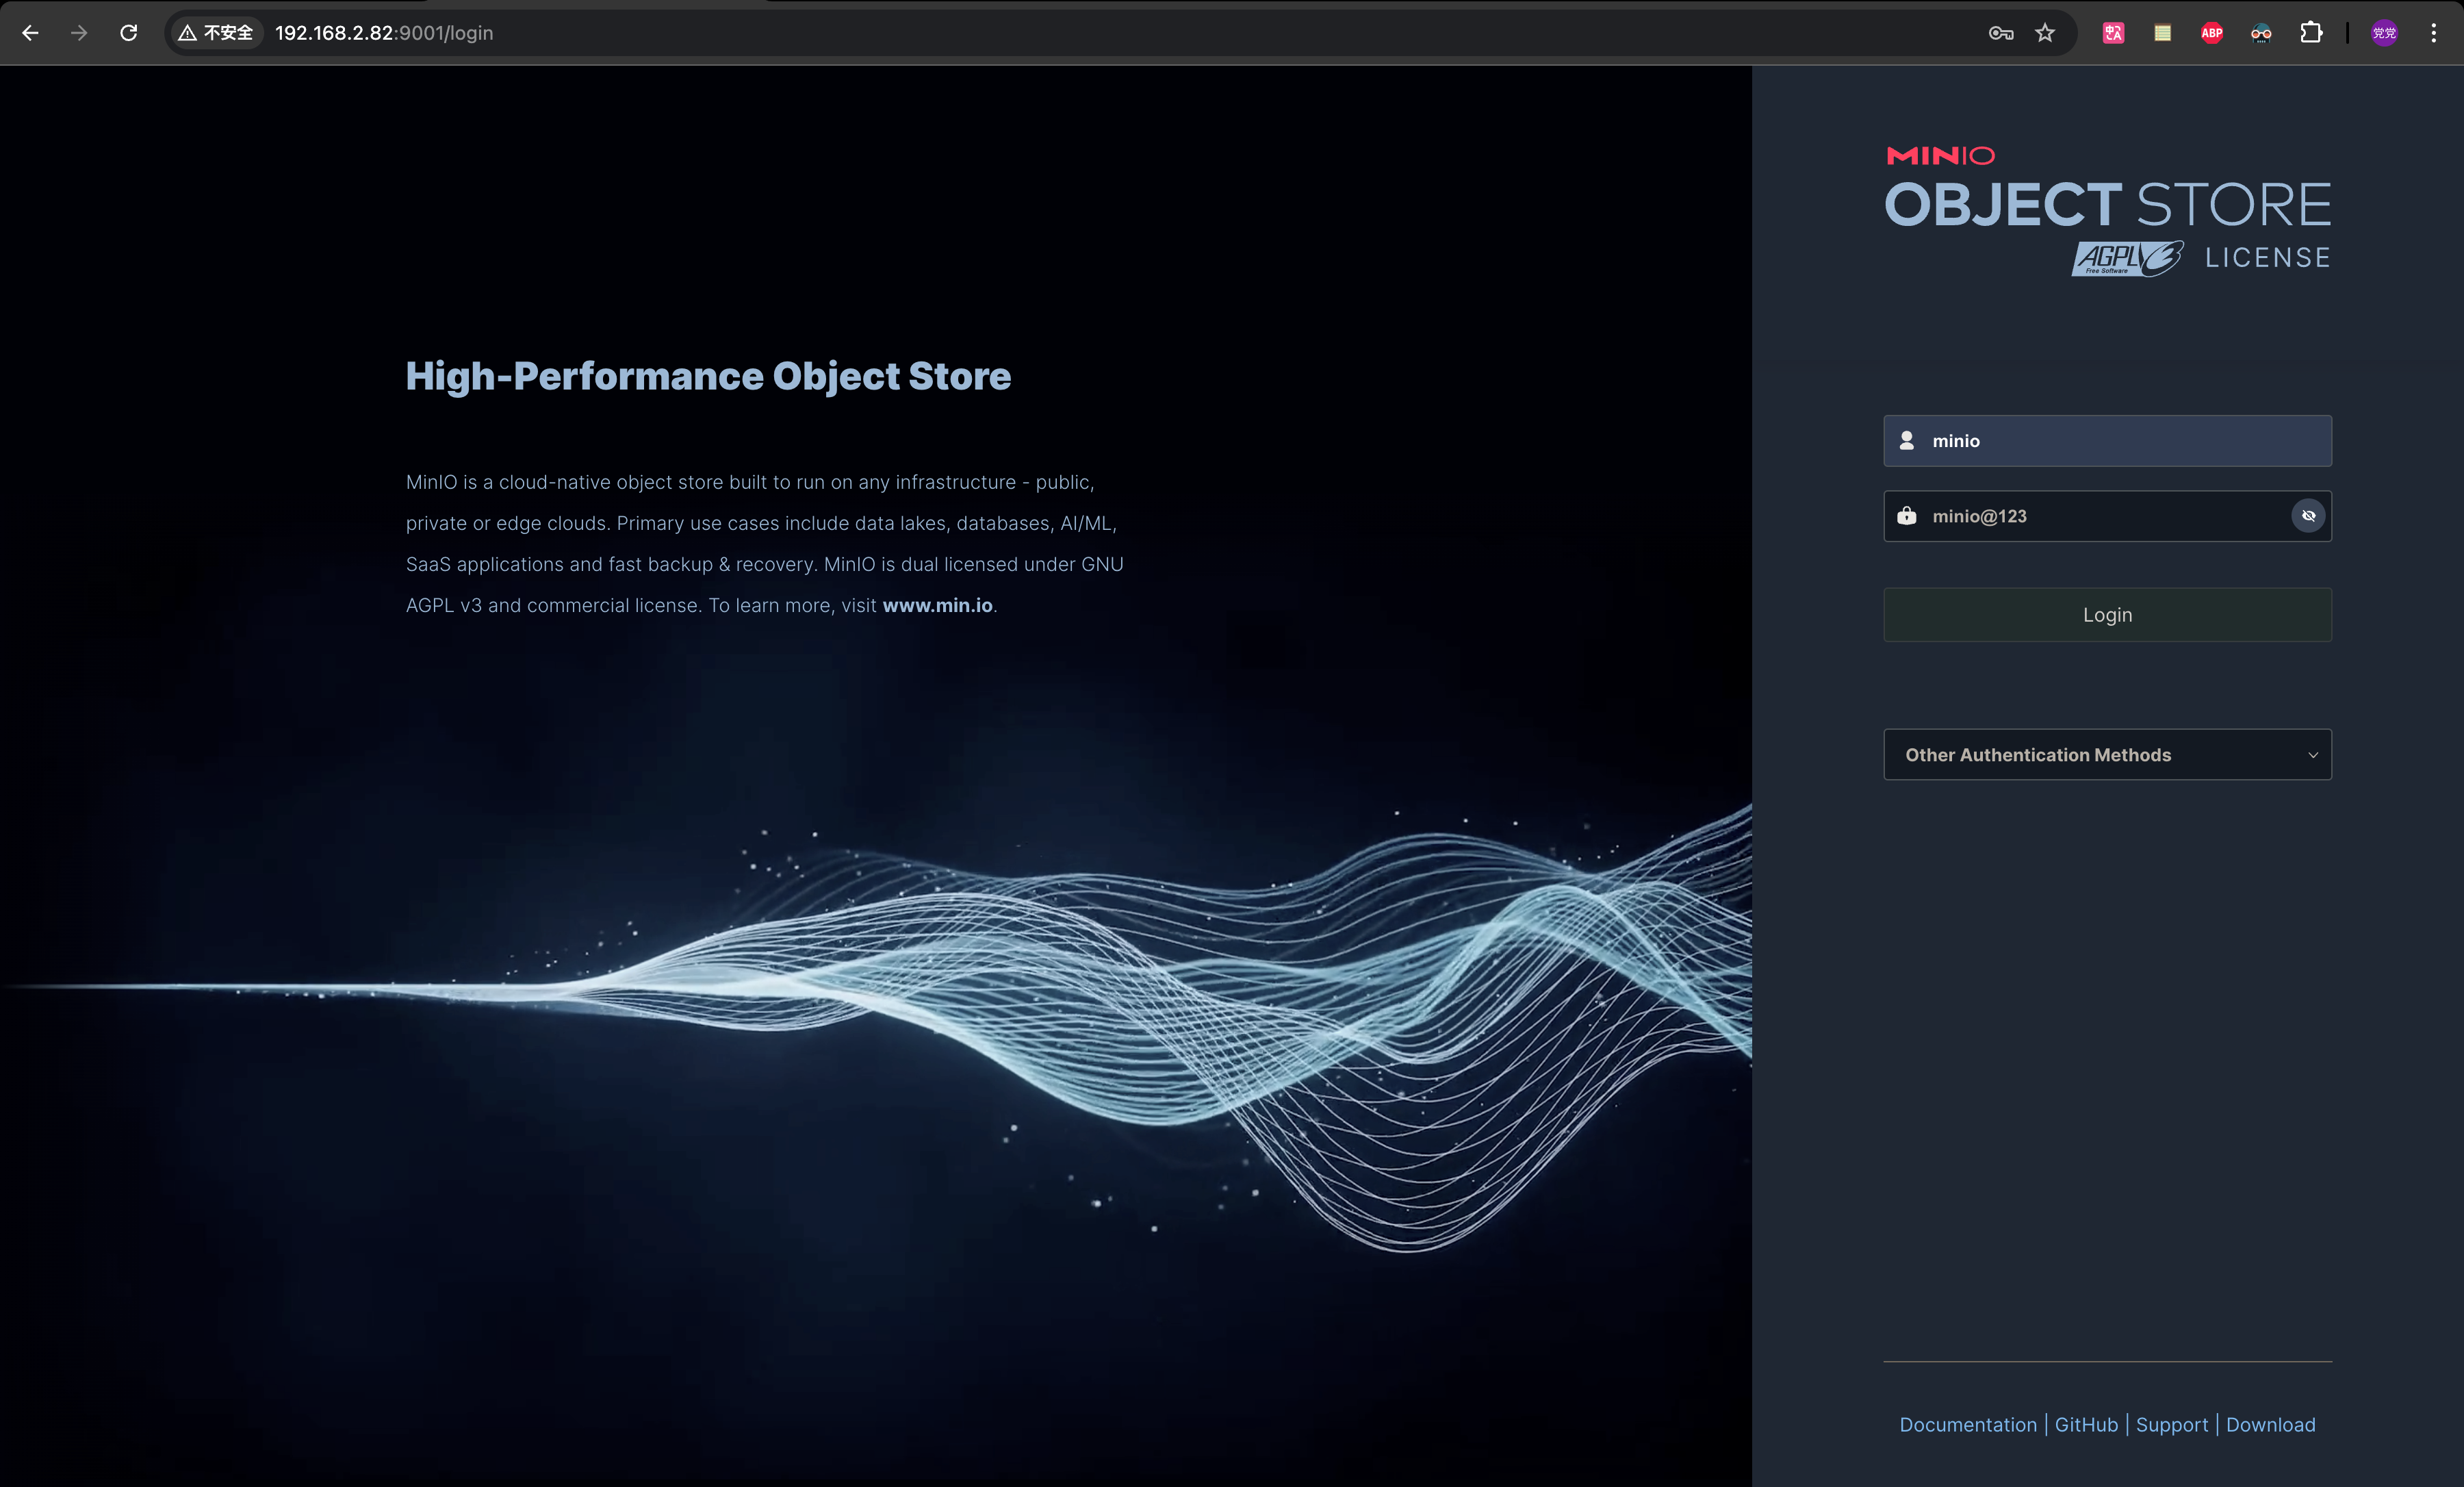Open the pink translate extension icon
This screenshot has width=2464, height=1487.
2113,33
